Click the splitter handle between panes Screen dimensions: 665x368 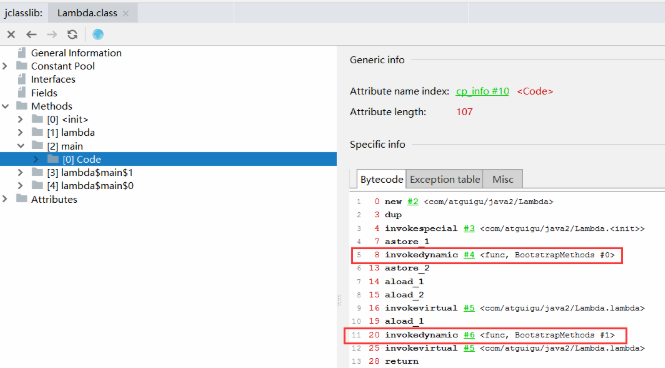tap(339, 300)
